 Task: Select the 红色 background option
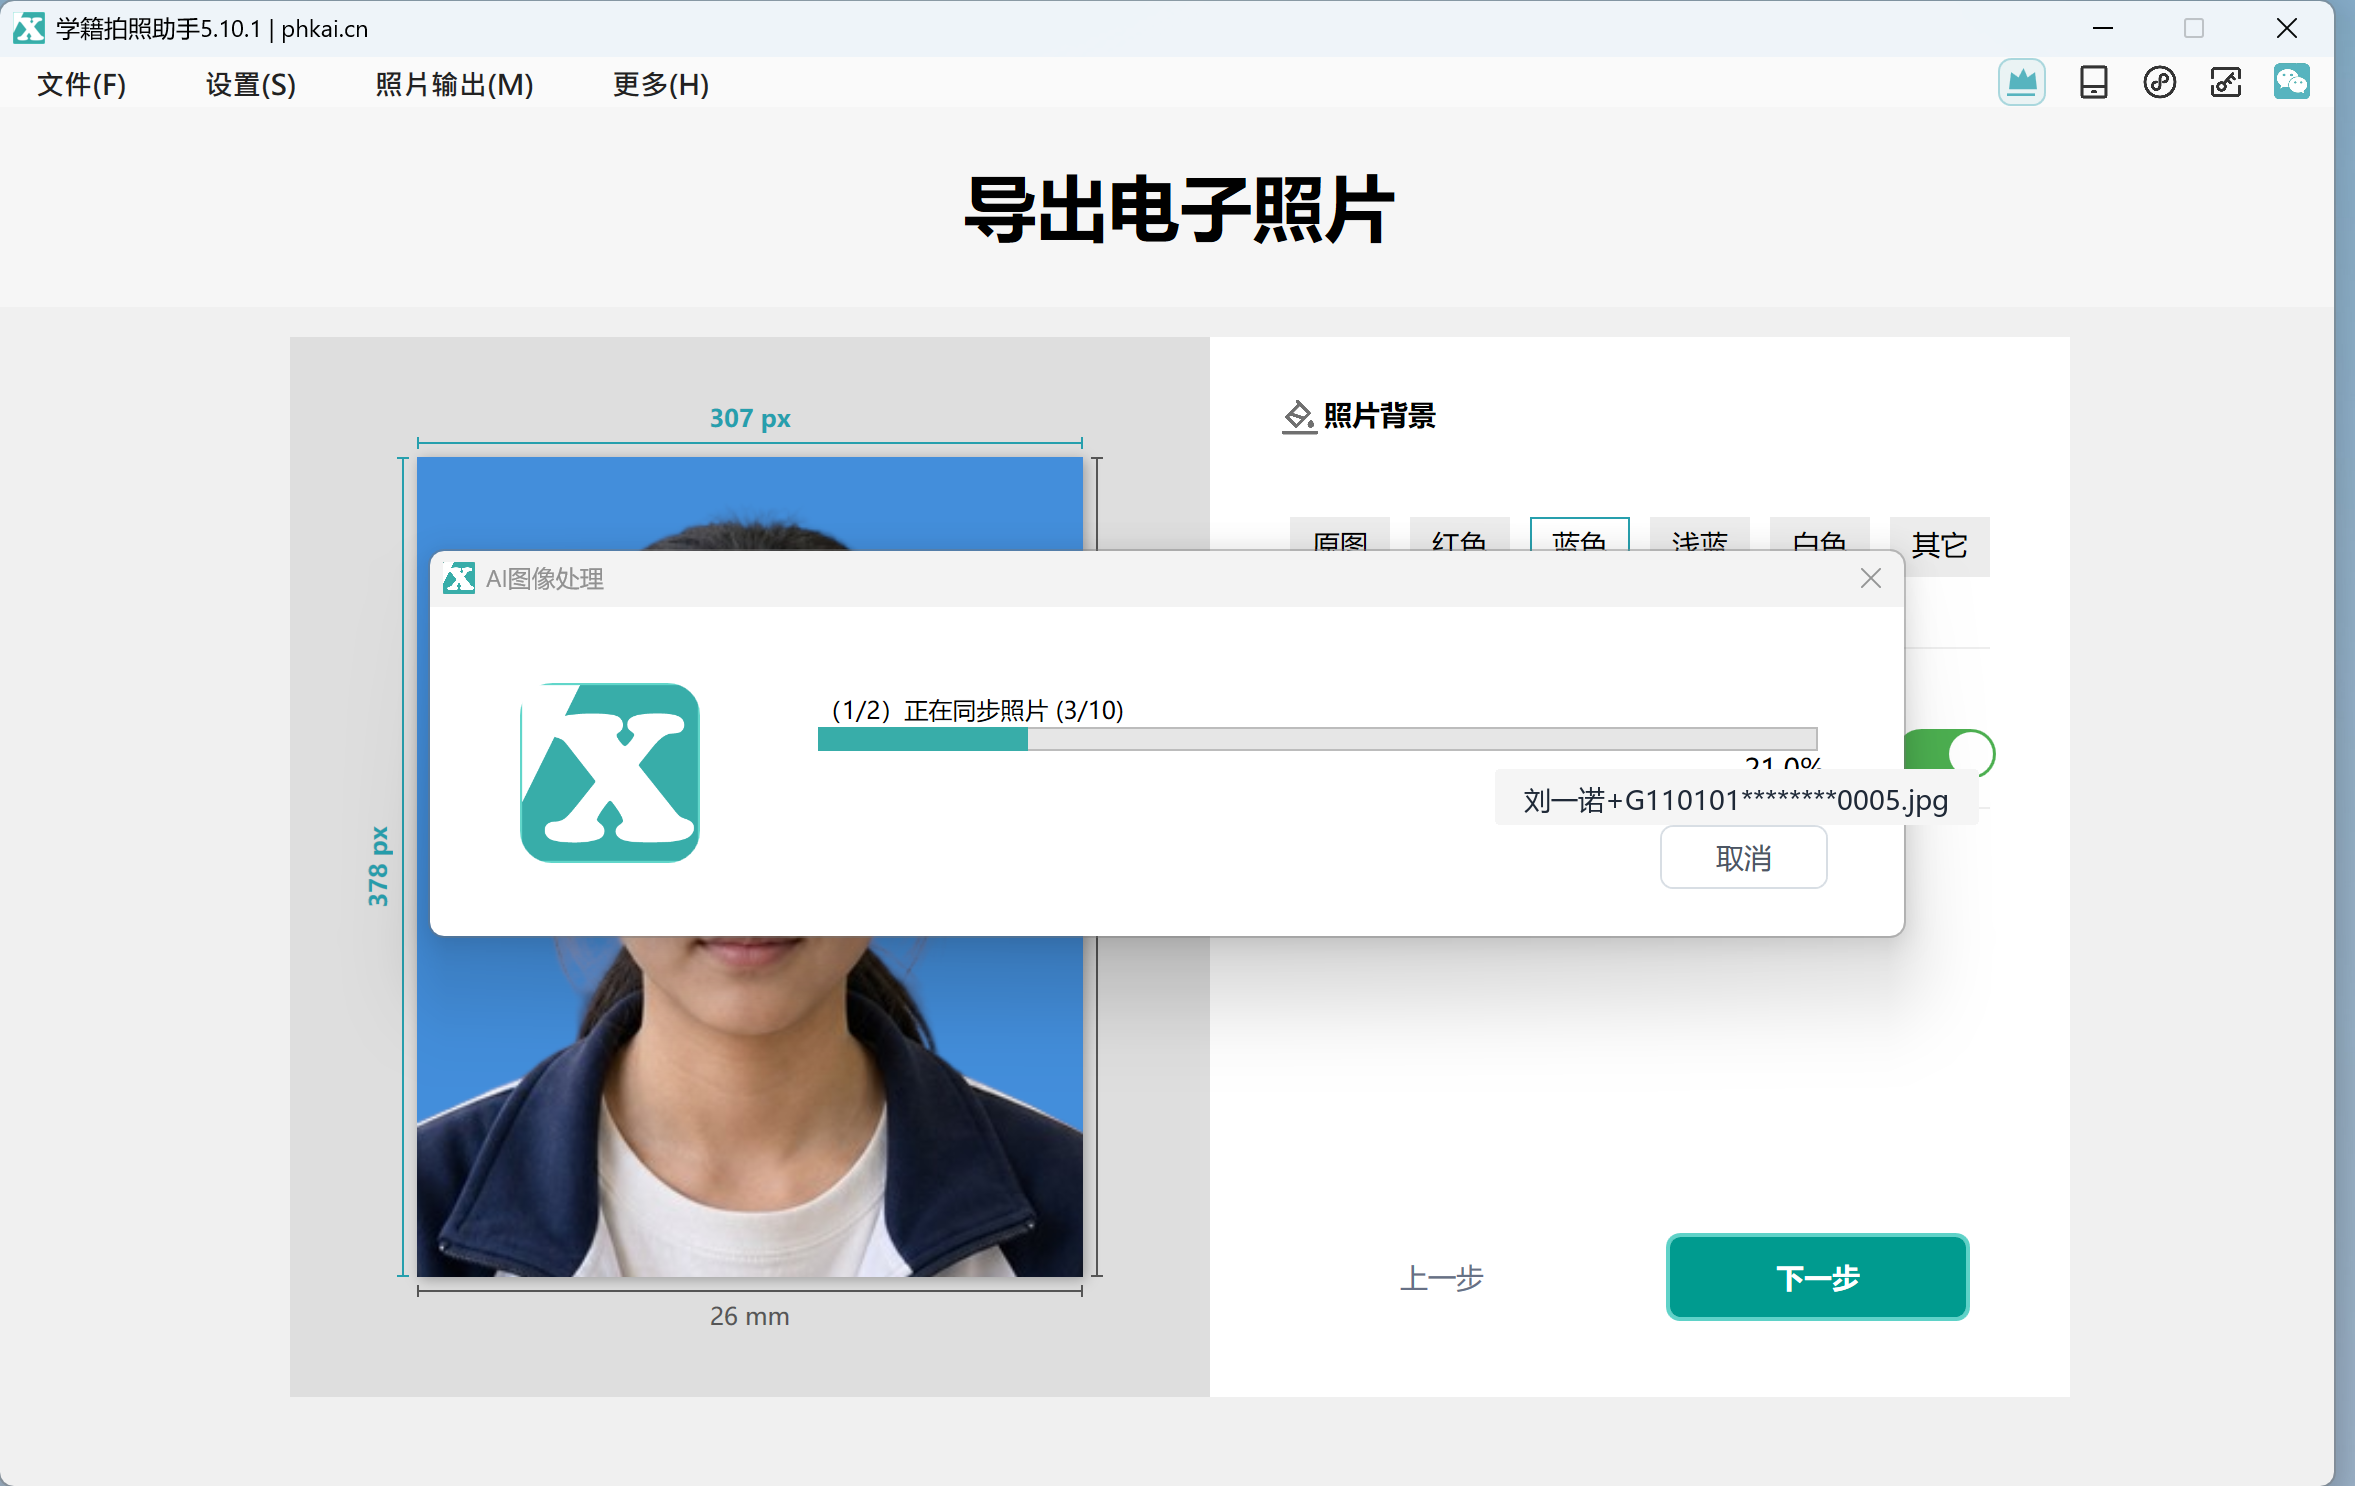pos(1459,535)
